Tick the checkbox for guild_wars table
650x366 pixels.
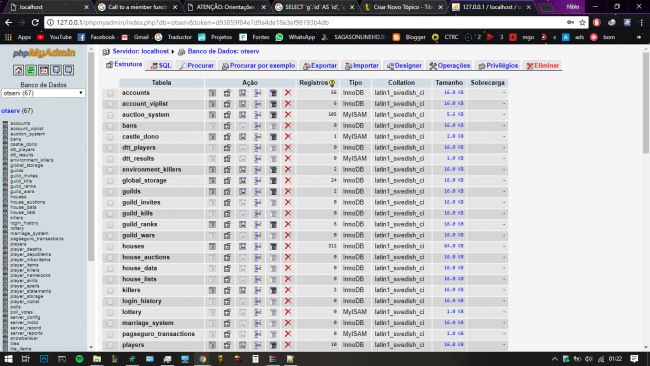110,236
